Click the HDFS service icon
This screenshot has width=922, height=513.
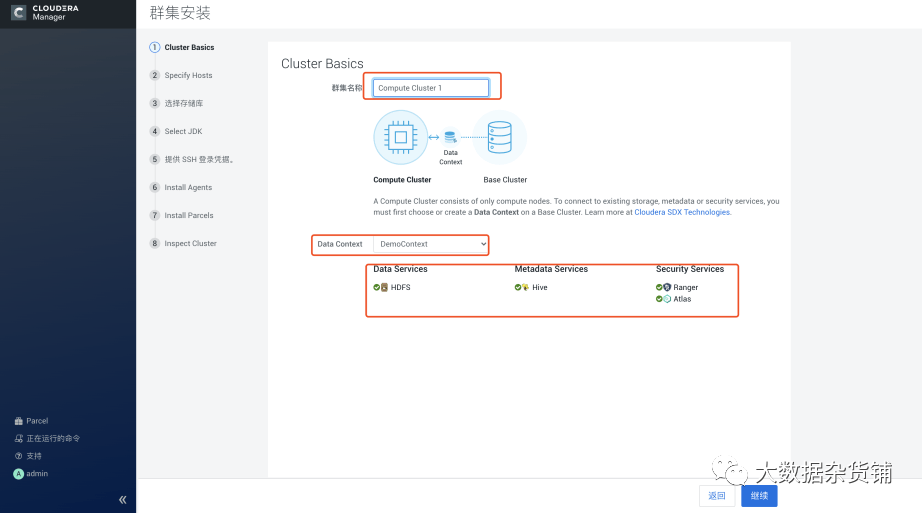(x=385, y=287)
